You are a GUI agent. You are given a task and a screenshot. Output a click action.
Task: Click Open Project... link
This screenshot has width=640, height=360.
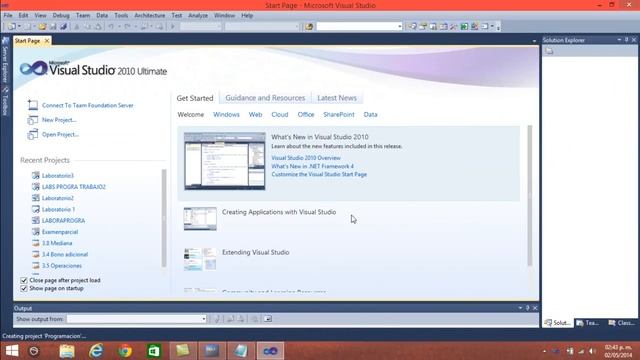pyautogui.click(x=60, y=134)
